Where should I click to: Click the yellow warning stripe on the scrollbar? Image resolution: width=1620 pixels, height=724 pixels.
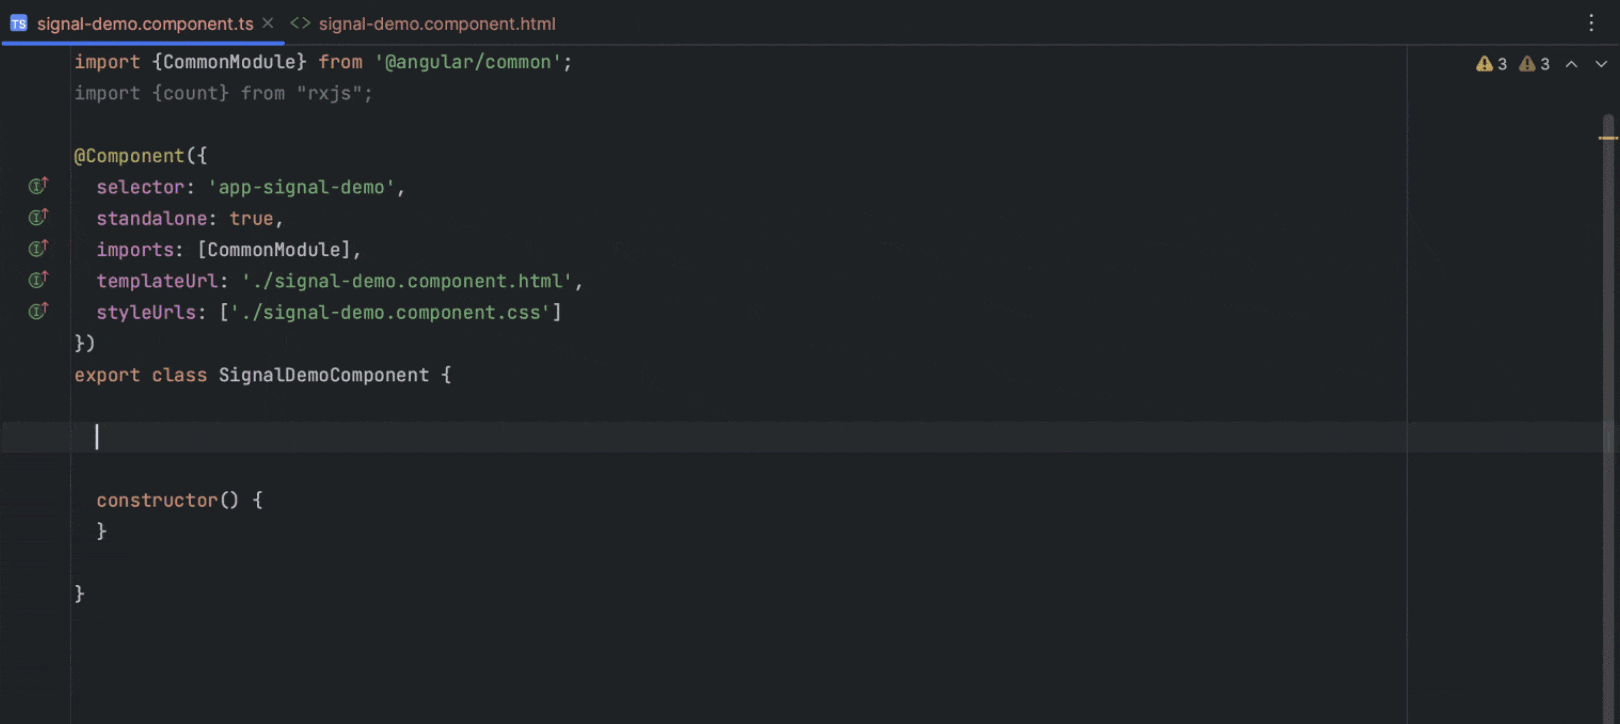click(1608, 138)
